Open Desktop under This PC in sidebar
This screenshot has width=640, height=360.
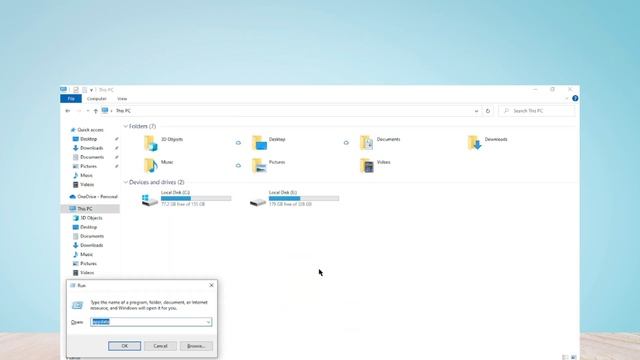click(x=85, y=227)
